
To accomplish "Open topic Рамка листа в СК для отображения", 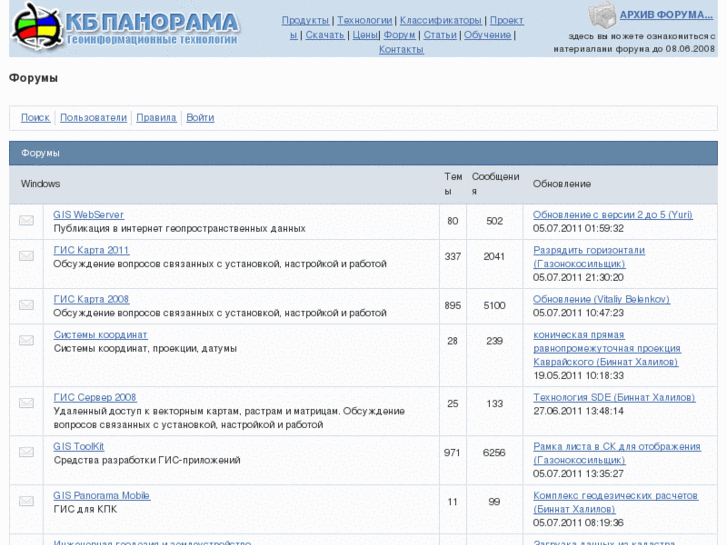I will pos(617,453).
